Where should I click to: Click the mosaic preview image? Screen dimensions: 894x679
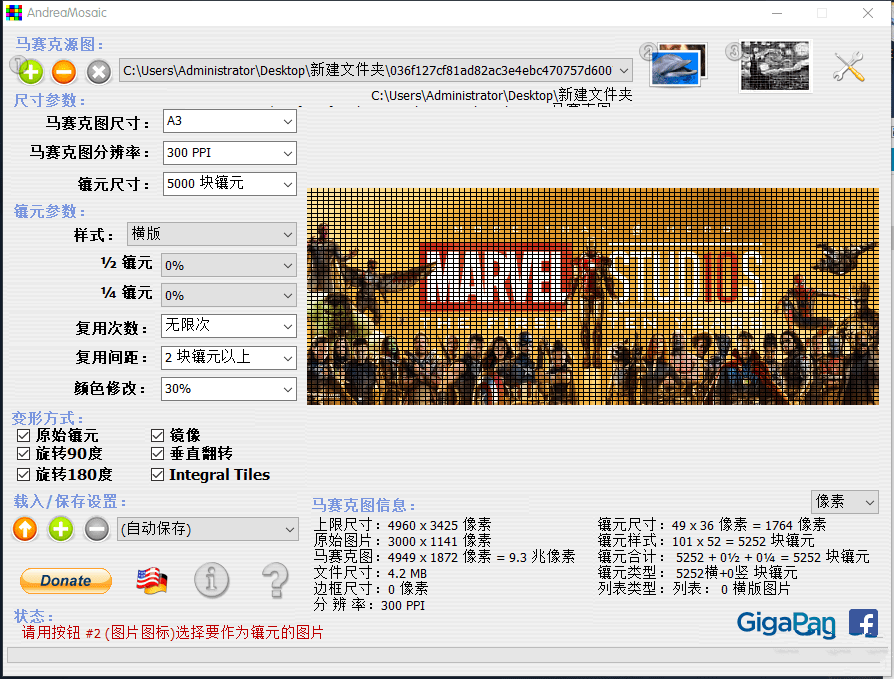click(597, 296)
